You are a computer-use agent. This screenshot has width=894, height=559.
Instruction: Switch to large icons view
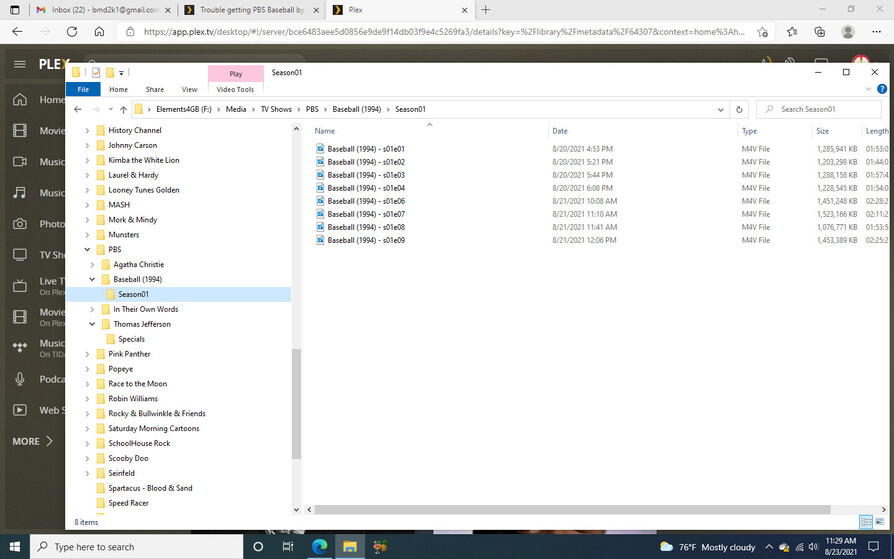(x=879, y=521)
